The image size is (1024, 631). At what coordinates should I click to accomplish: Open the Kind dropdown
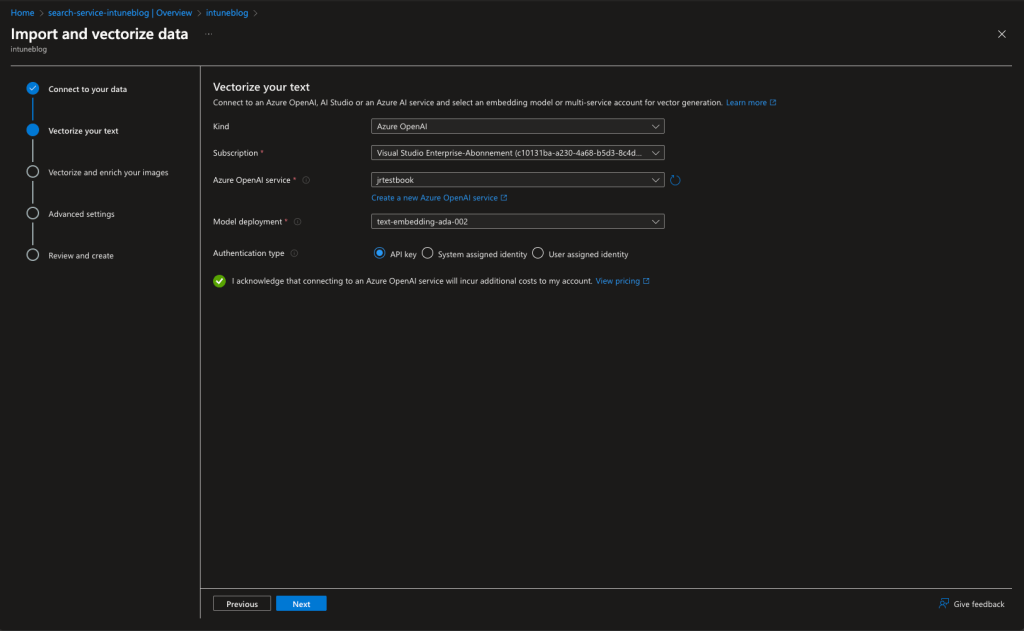517,127
